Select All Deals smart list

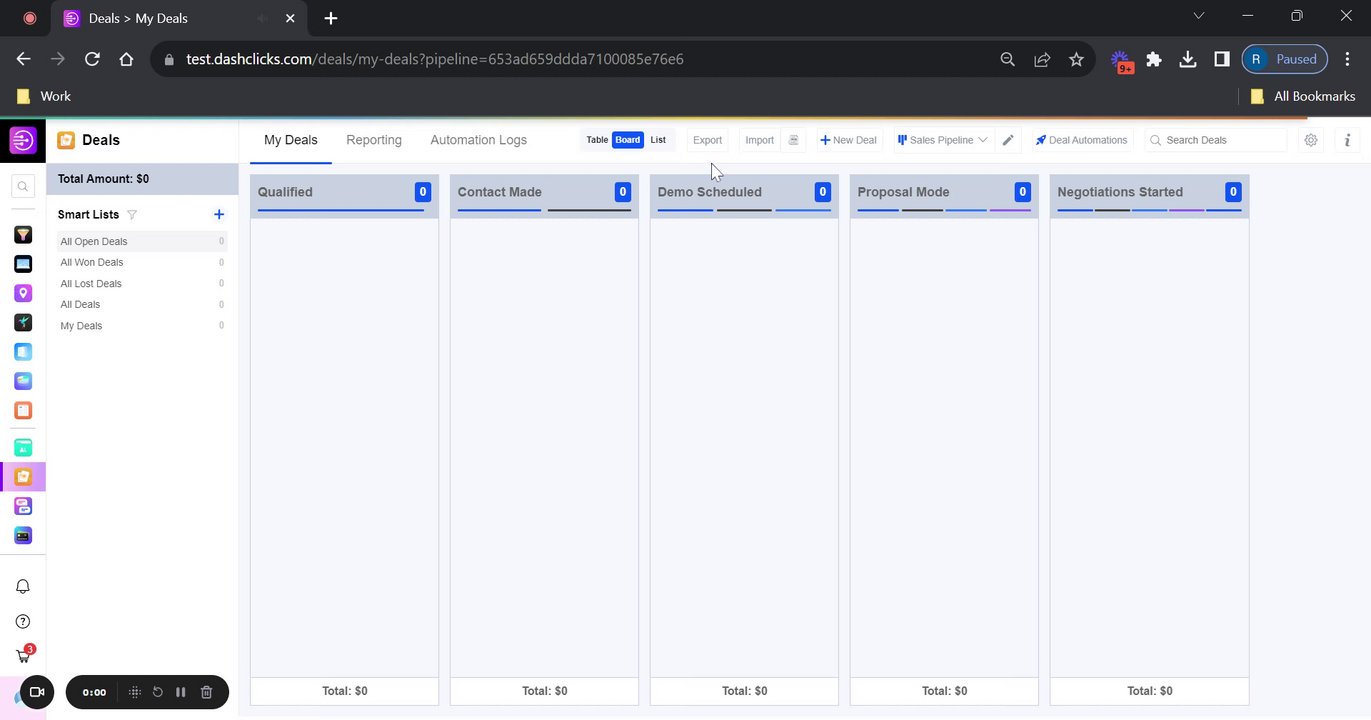[x=142, y=304]
